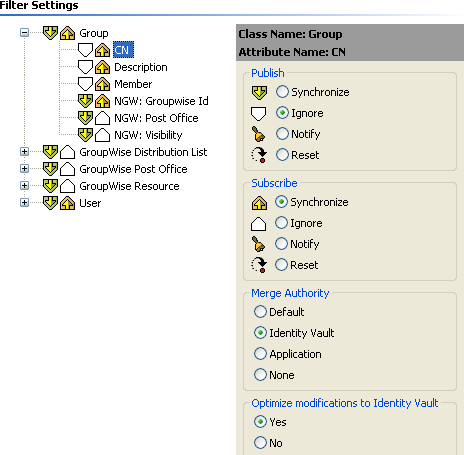Image resolution: width=464 pixels, height=455 pixels.
Task: Set Merge Authority to Default
Action: point(260,312)
